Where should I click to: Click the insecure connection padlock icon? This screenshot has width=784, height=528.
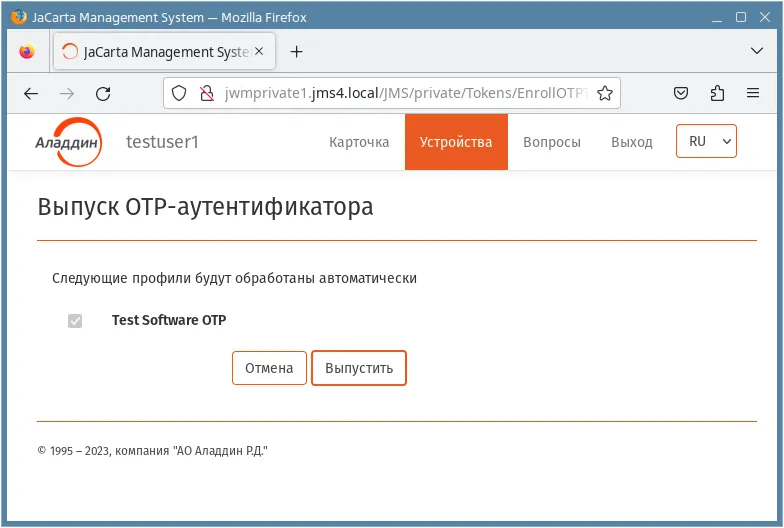click(x=206, y=93)
